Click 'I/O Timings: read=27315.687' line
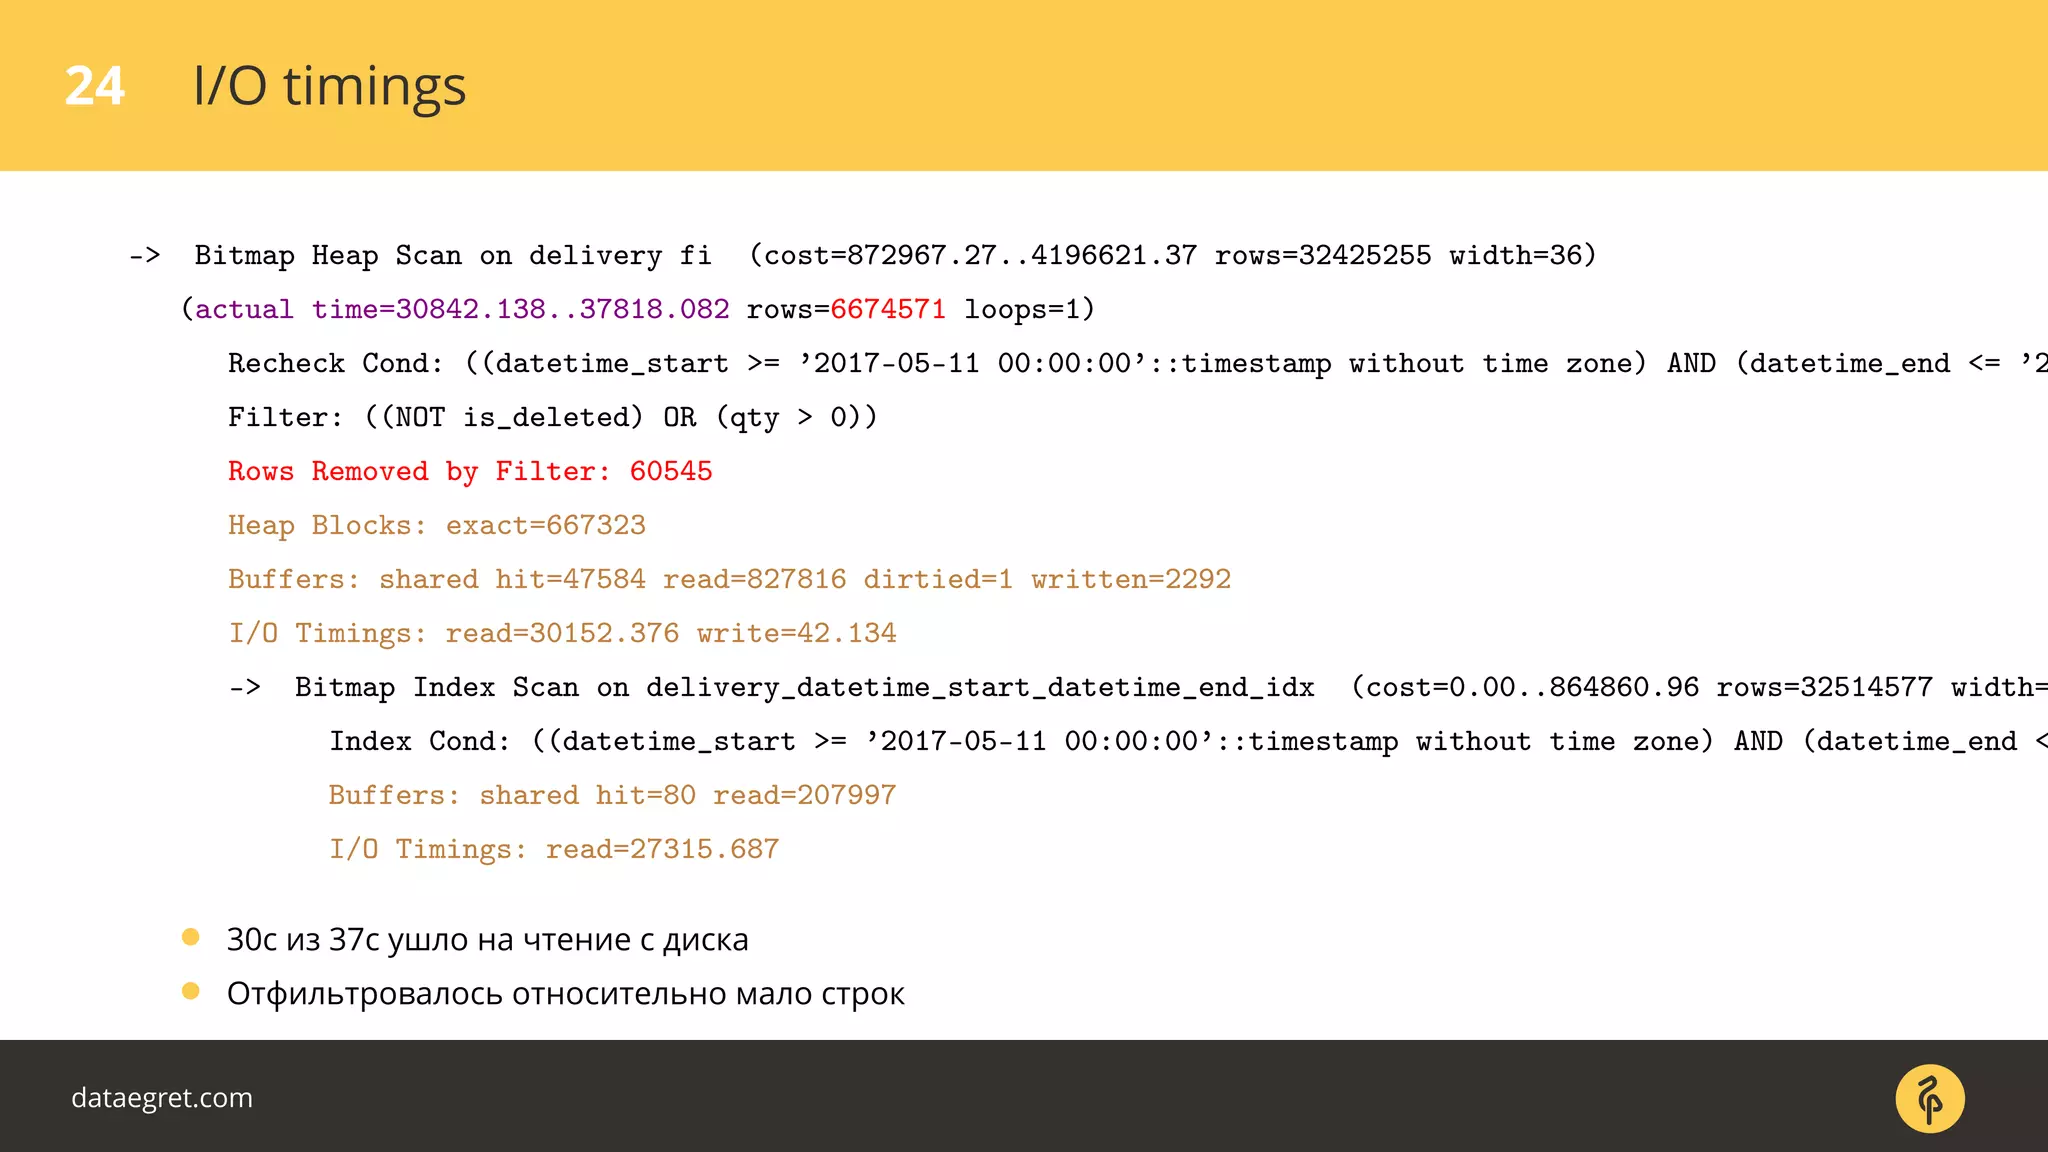 click(x=554, y=849)
